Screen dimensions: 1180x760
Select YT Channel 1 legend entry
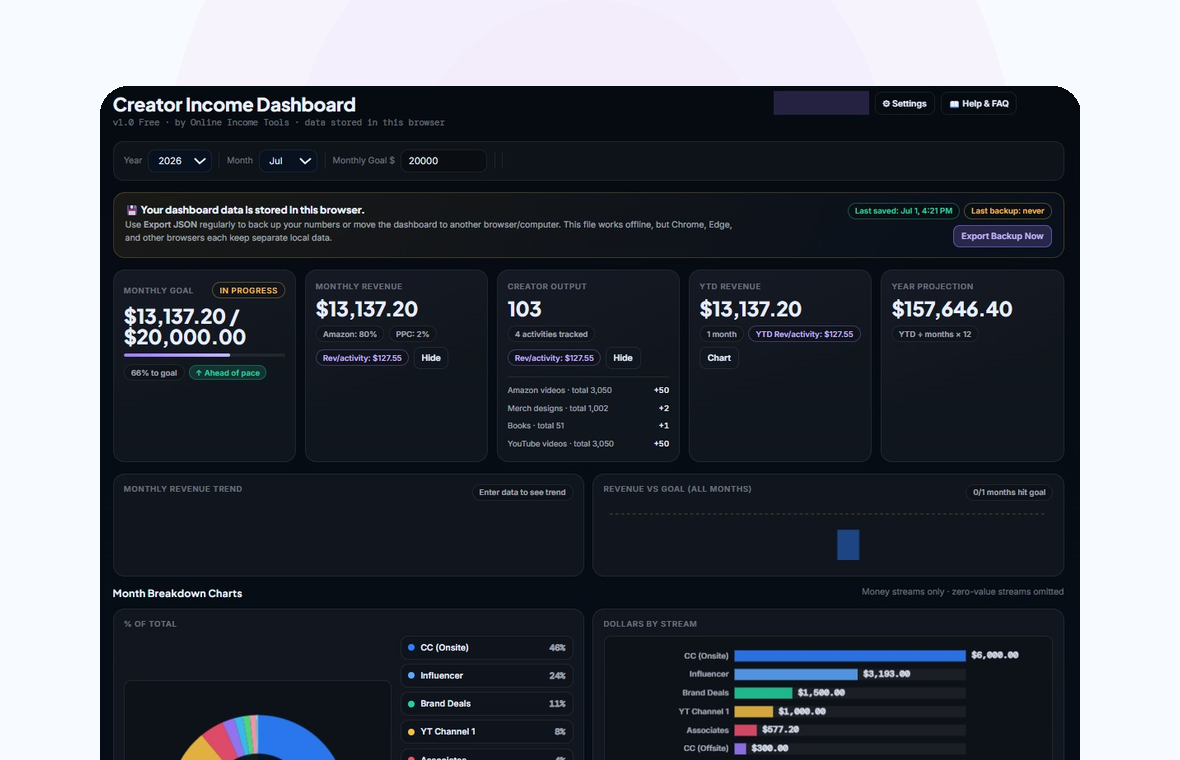click(487, 731)
